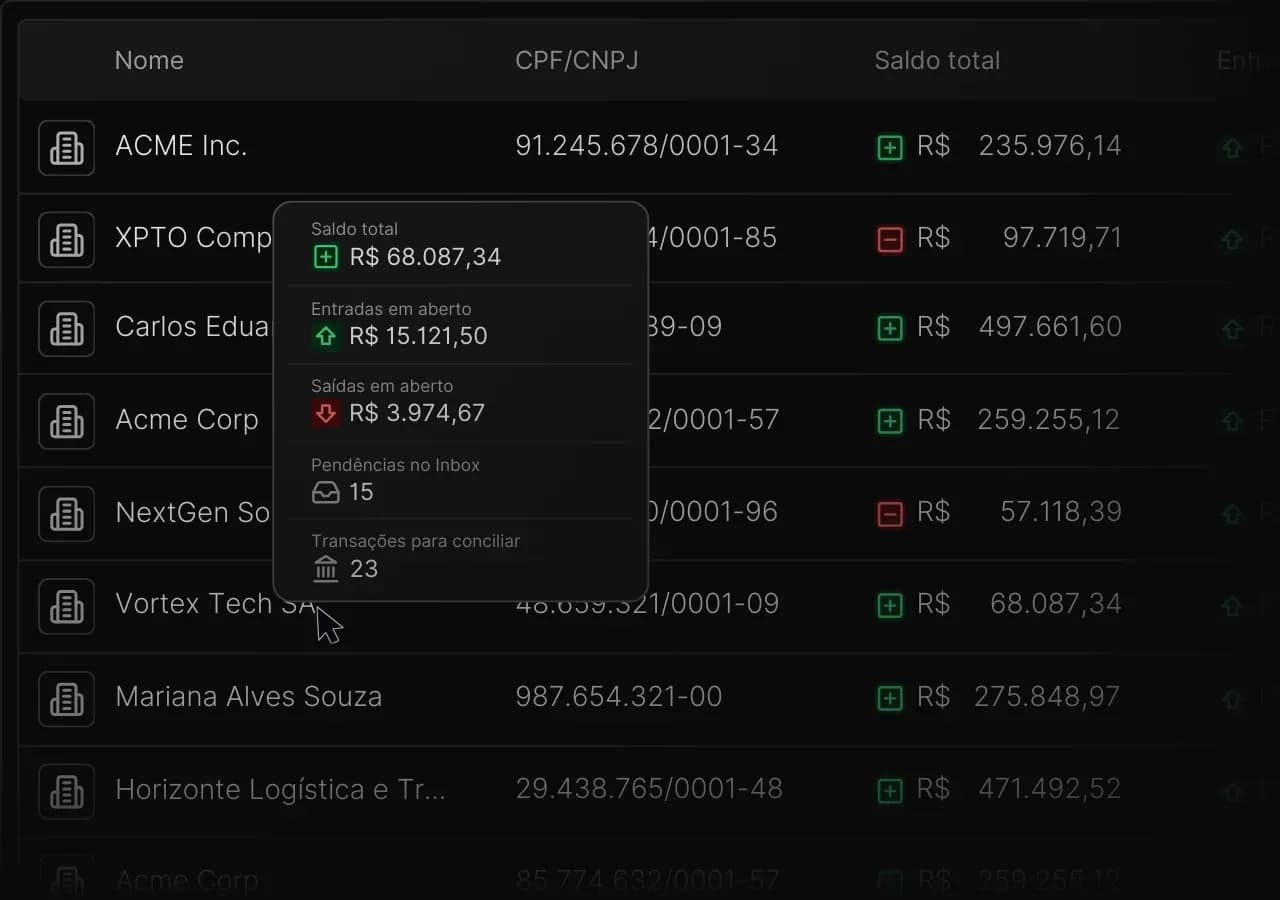Viewport: 1280px width, 900px height.
Task: Click the green plus balance icon in the ACME Inc. row
Action: click(890, 148)
